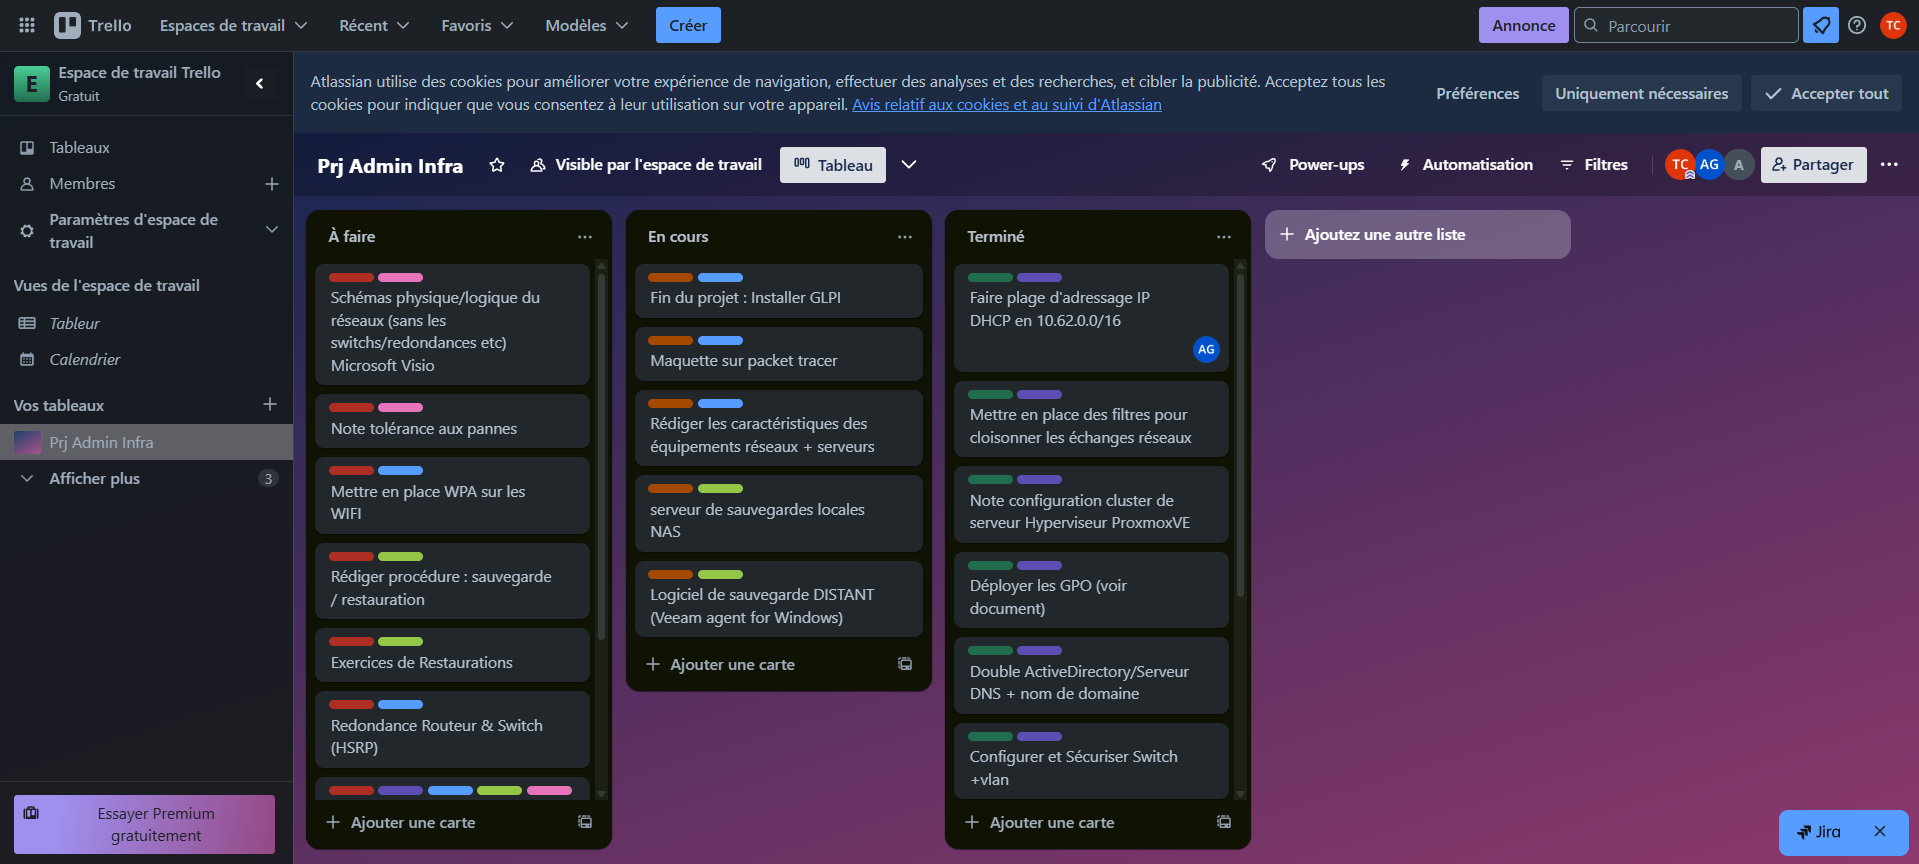
Task: Collapse the workspace sidebar
Action: pyautogui.click(x=260, y=84)
